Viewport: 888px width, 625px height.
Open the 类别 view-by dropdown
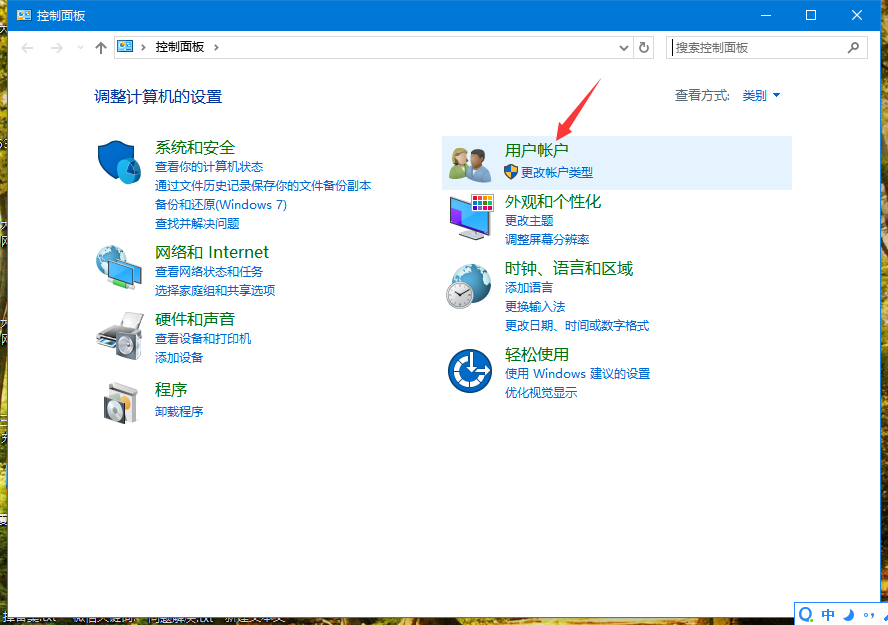(x=761, y=94)
